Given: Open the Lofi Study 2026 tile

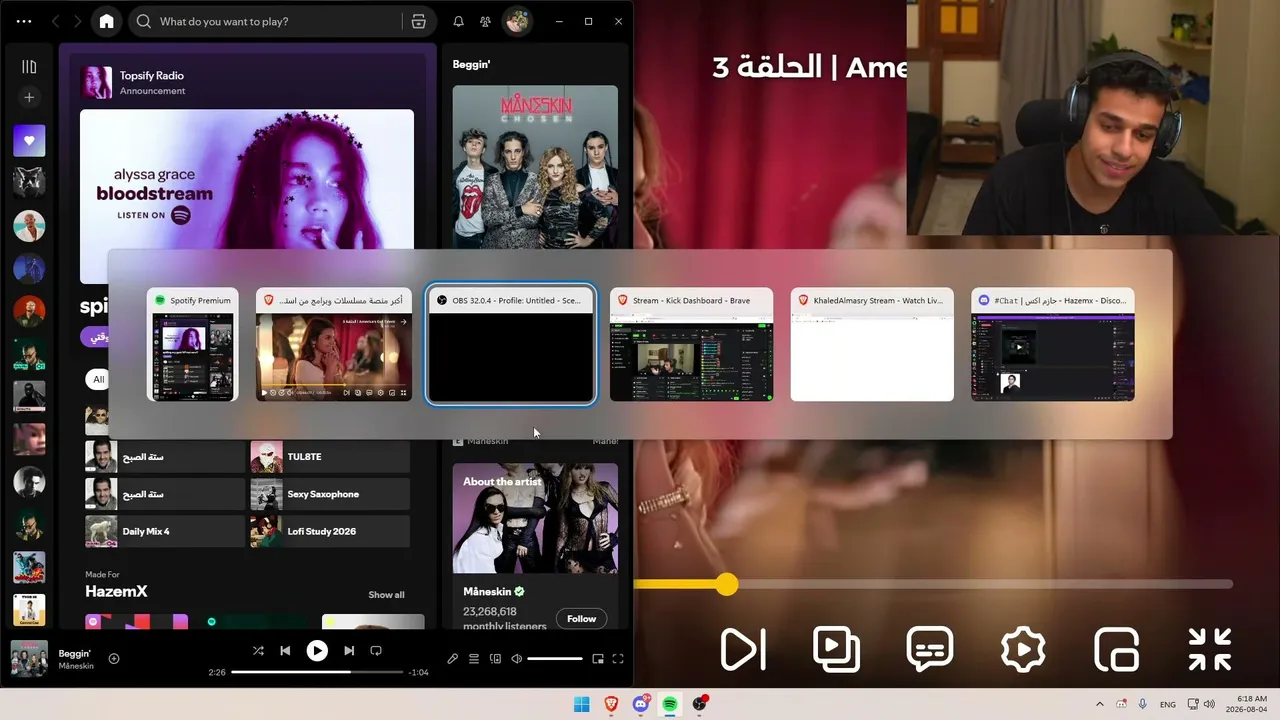Looking at the screenshot, I should coord(330,531).
